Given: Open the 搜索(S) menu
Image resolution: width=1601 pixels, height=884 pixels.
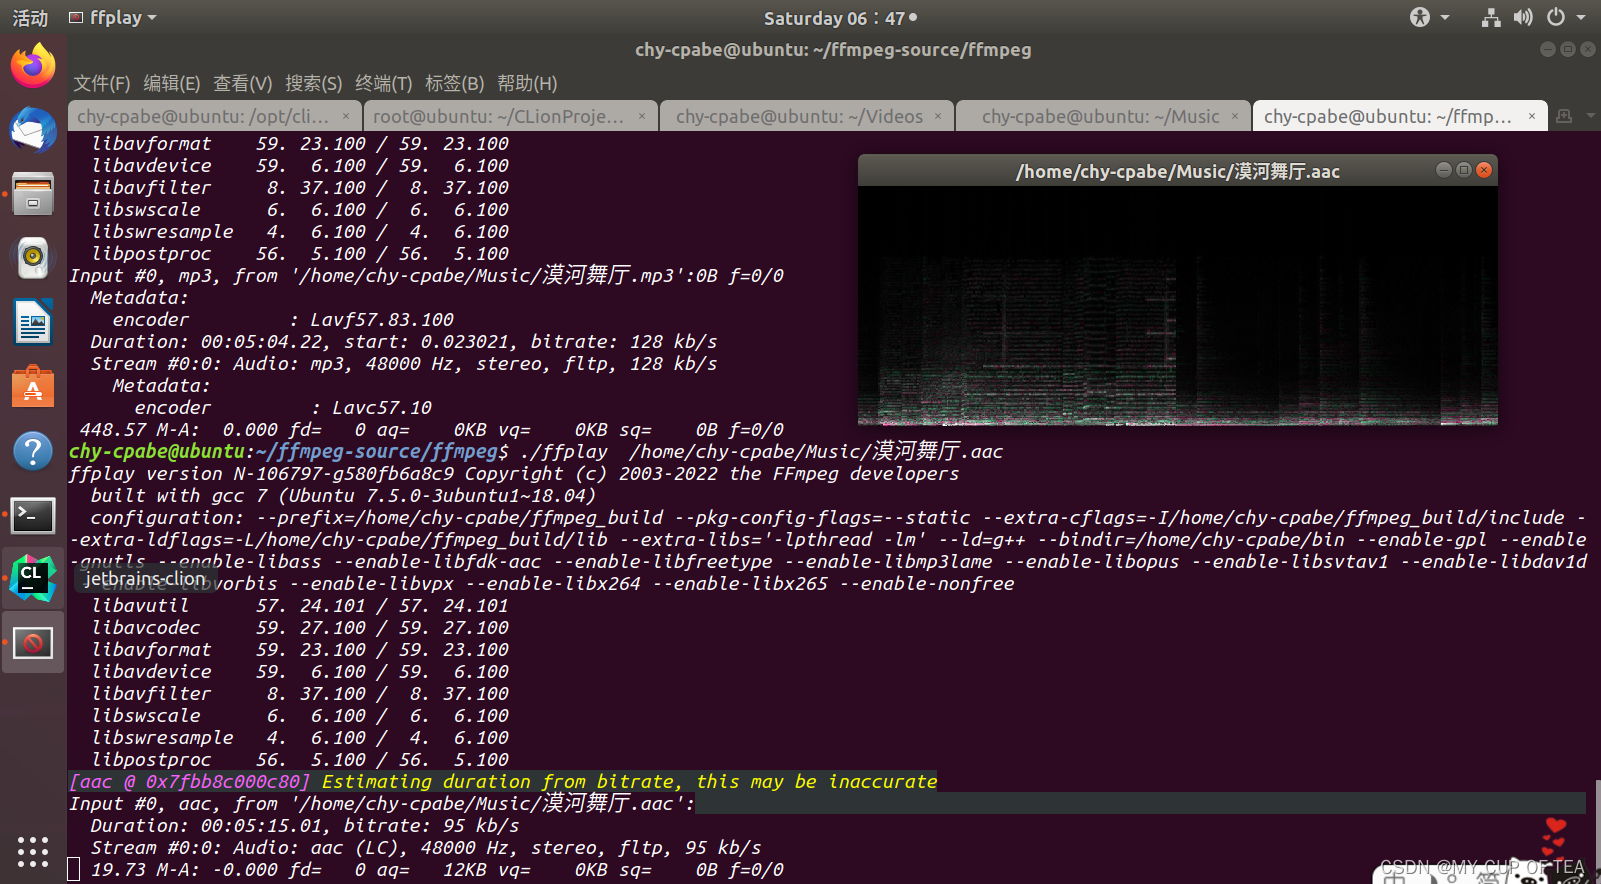Looking at the screenshot, I should [313, 83].
